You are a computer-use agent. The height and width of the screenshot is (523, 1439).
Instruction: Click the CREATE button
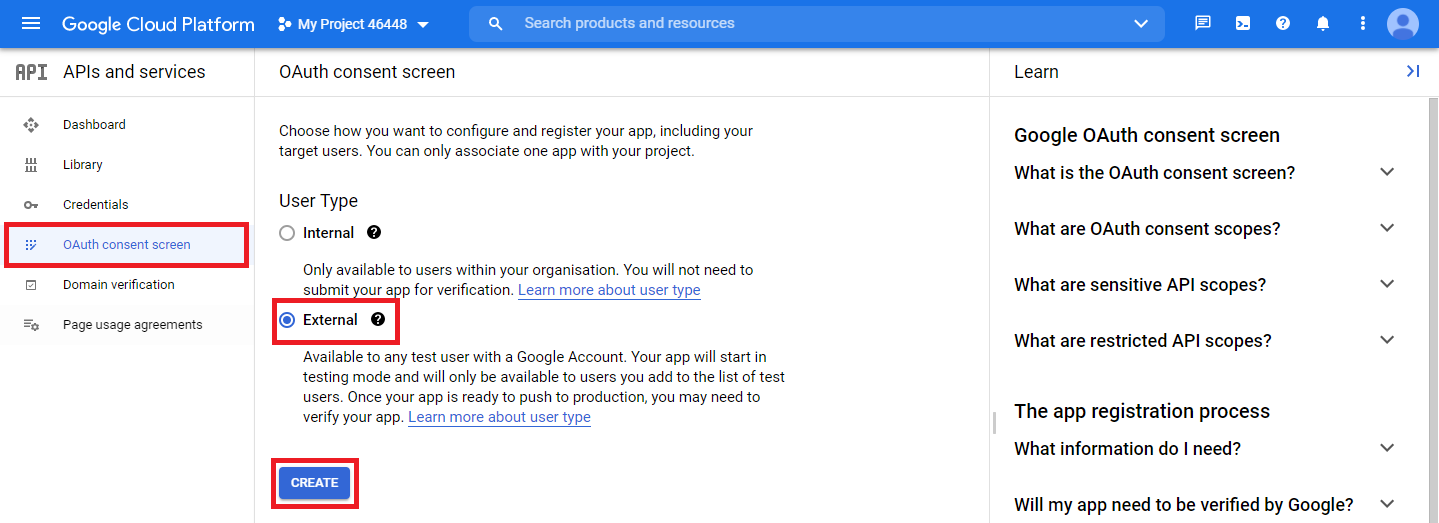(x=315, y=483)
